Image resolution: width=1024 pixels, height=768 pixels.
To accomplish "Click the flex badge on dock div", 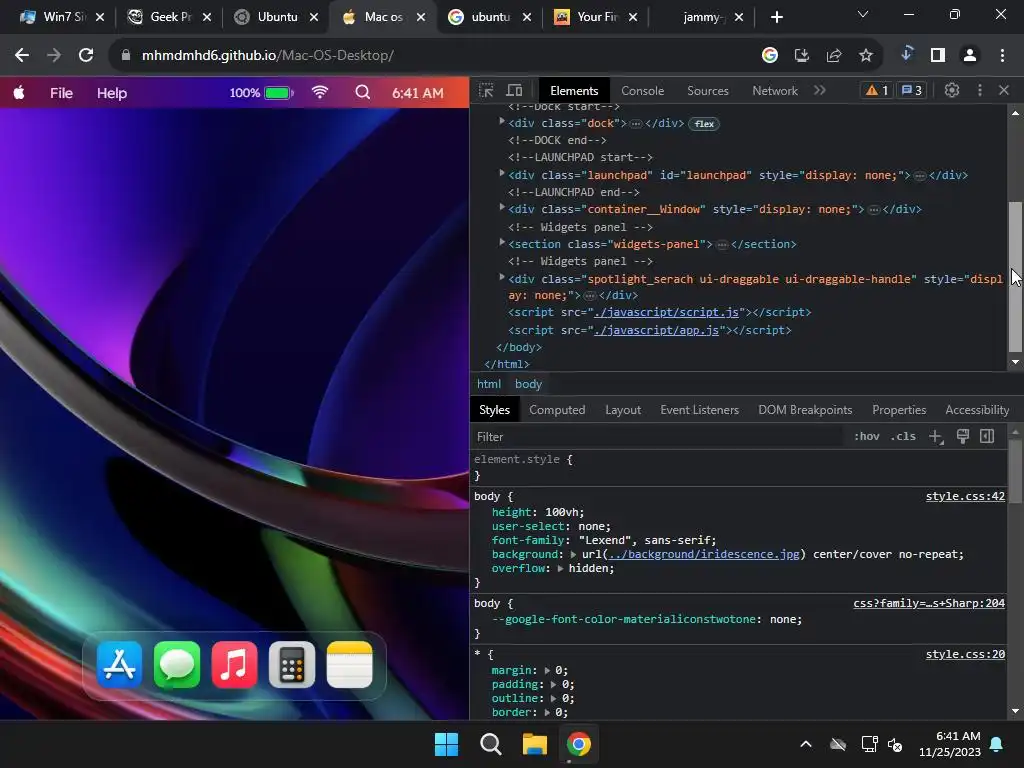I will (704, 123).
